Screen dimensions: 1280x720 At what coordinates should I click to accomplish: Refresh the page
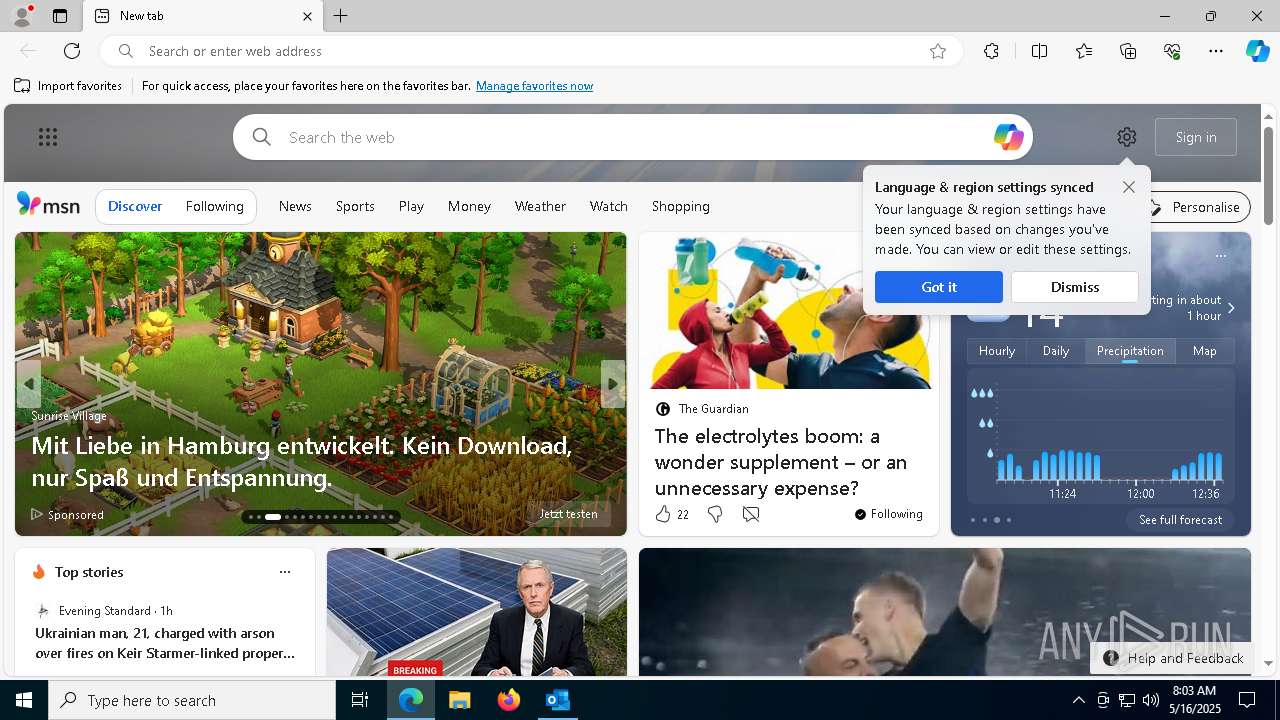coord(72,51)
